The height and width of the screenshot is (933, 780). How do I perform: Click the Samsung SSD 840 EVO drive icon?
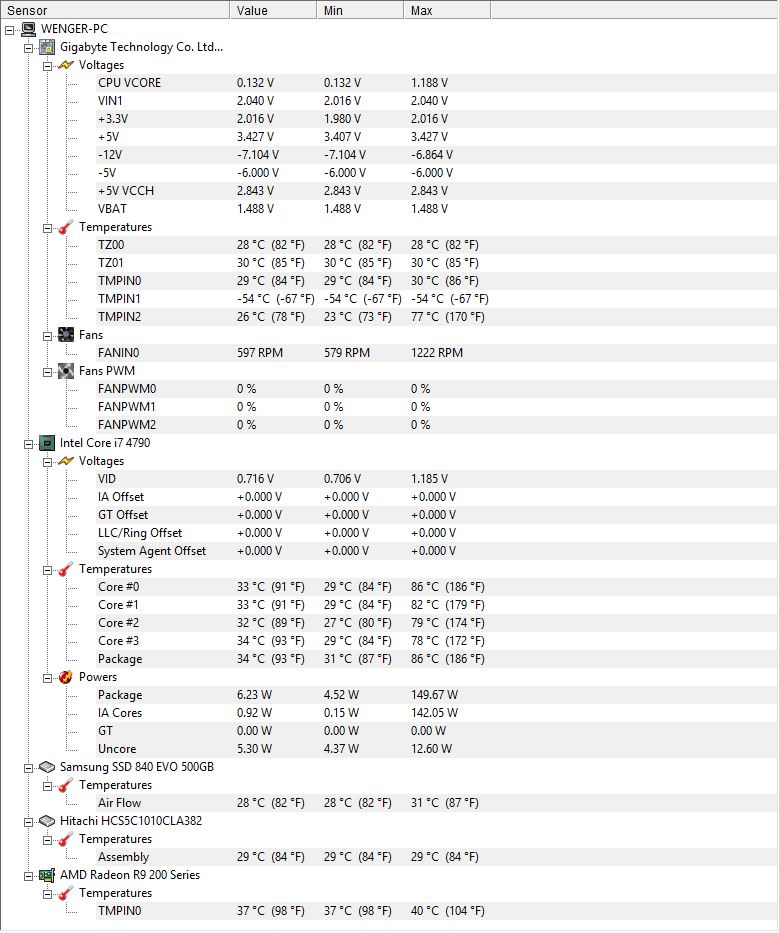coord(47,767)
